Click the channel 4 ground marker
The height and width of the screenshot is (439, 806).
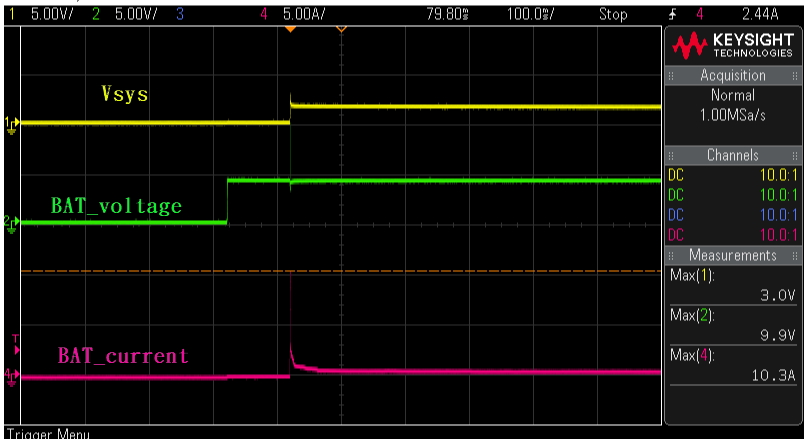[x=11, y=377]
